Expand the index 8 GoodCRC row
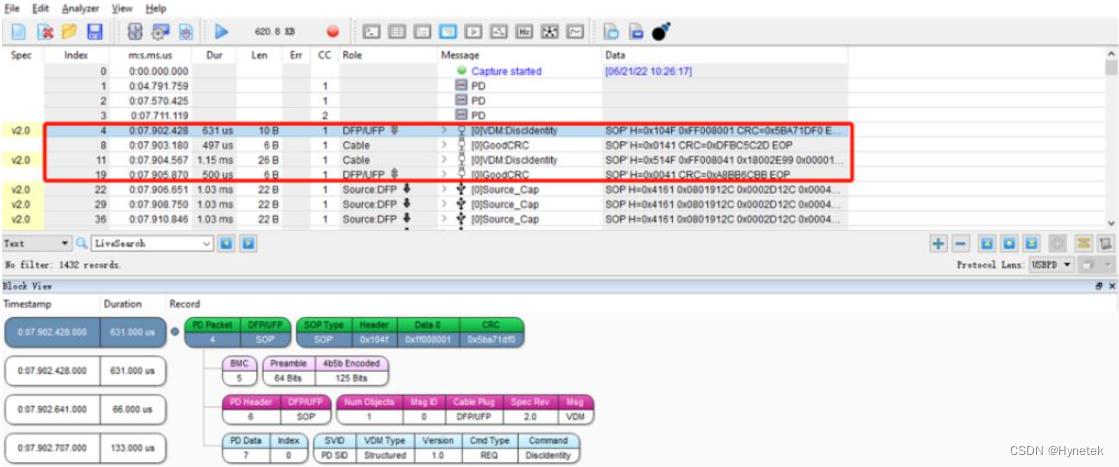 point(445,145)
